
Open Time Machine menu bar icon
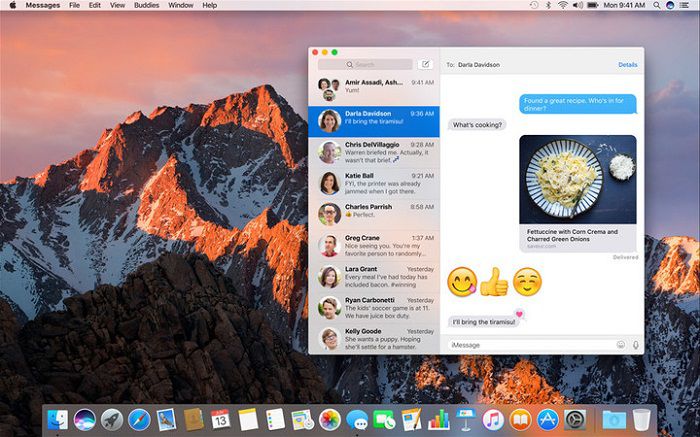534,5
